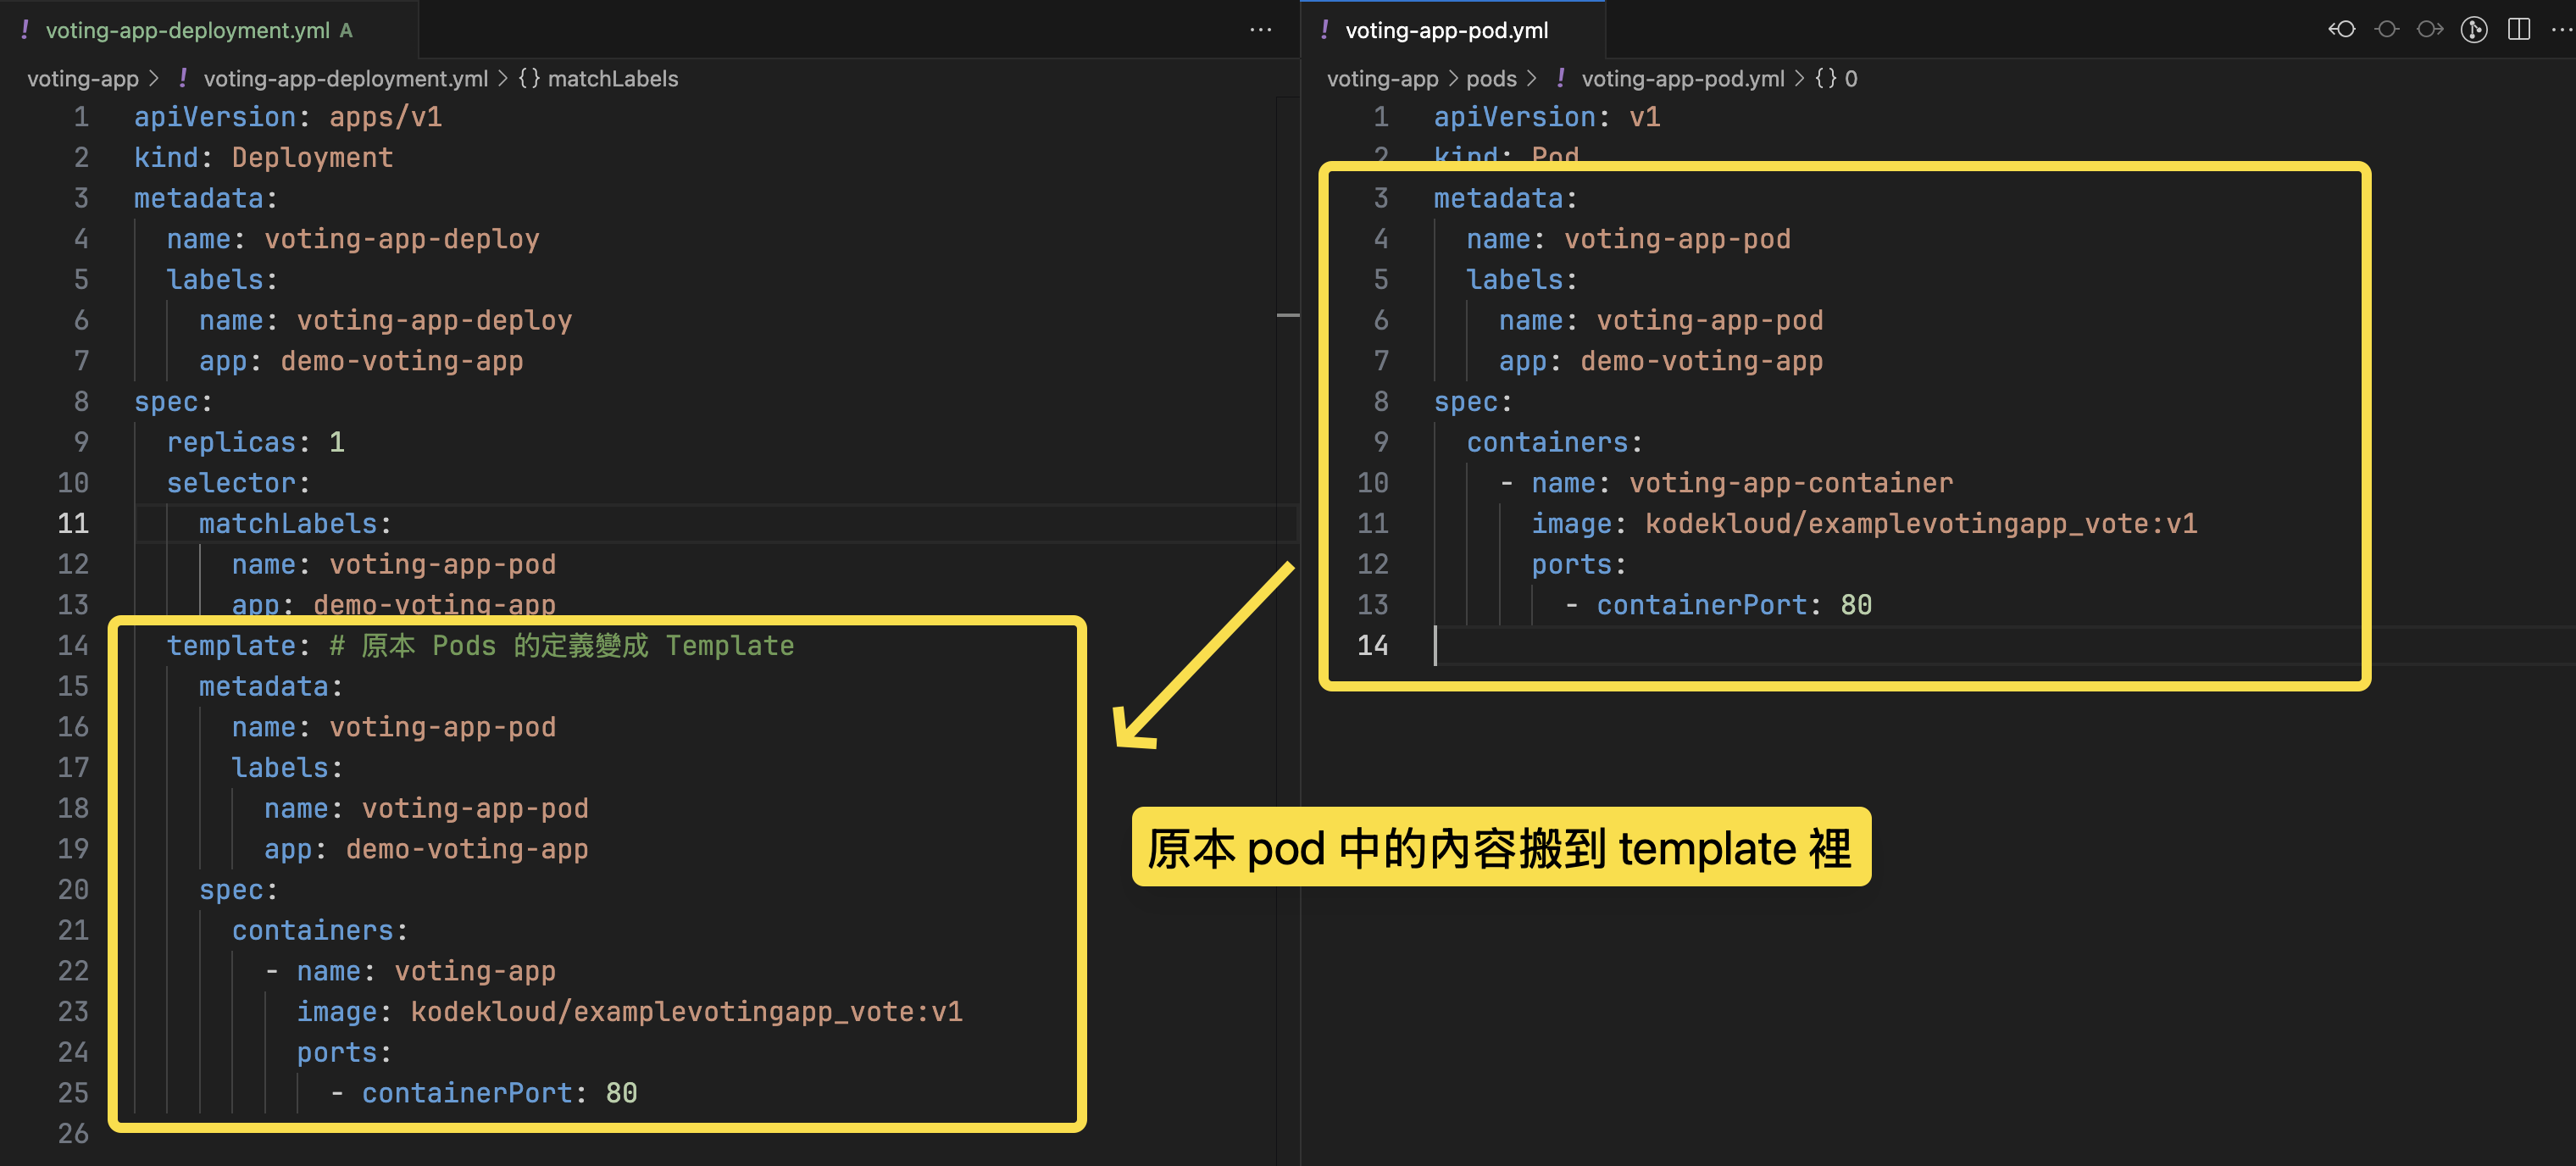Open pods folder breadcrumb
The image size is (2576, 1166).
coord(1491,79)
